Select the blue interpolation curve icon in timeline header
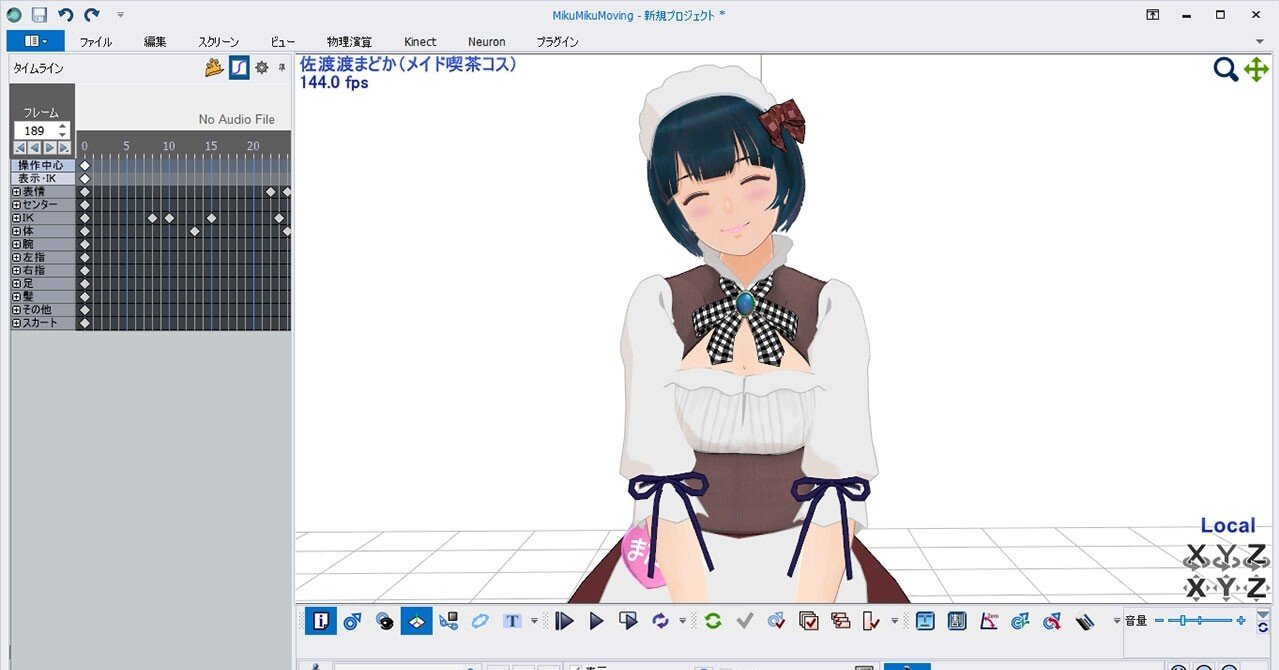 [x=239, y=68]
